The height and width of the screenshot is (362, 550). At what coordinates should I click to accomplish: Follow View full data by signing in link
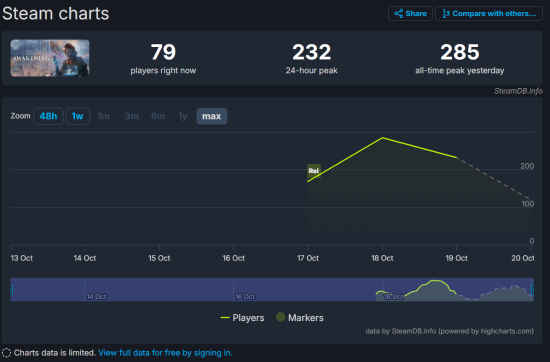tap(166, 353)
